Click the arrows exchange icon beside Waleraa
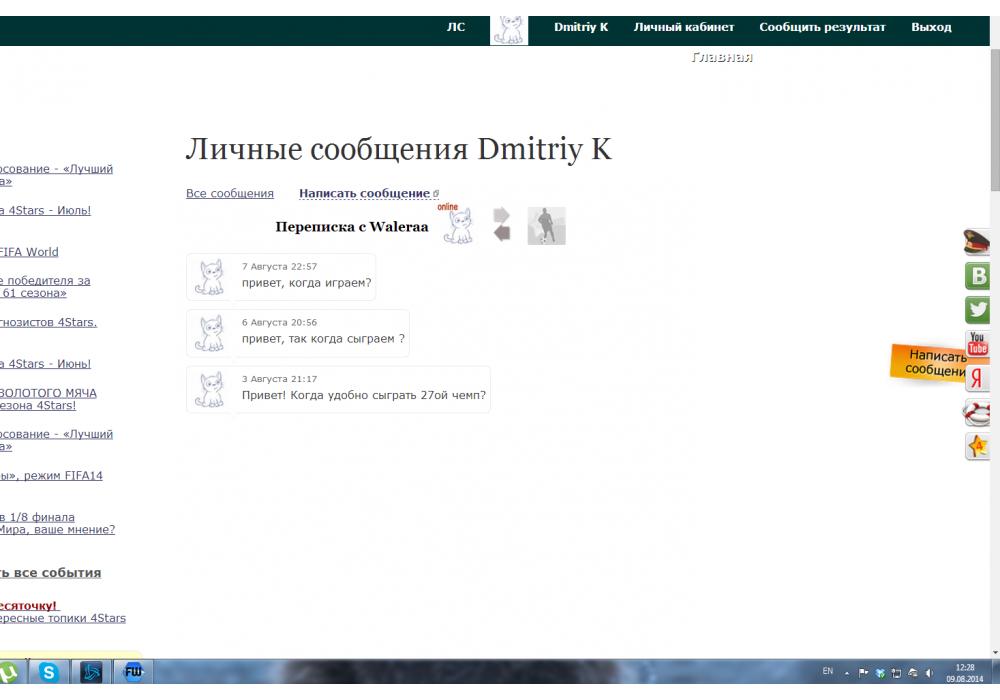The width and height of the screenshot is (1000, 700). (x=502, y=225)
